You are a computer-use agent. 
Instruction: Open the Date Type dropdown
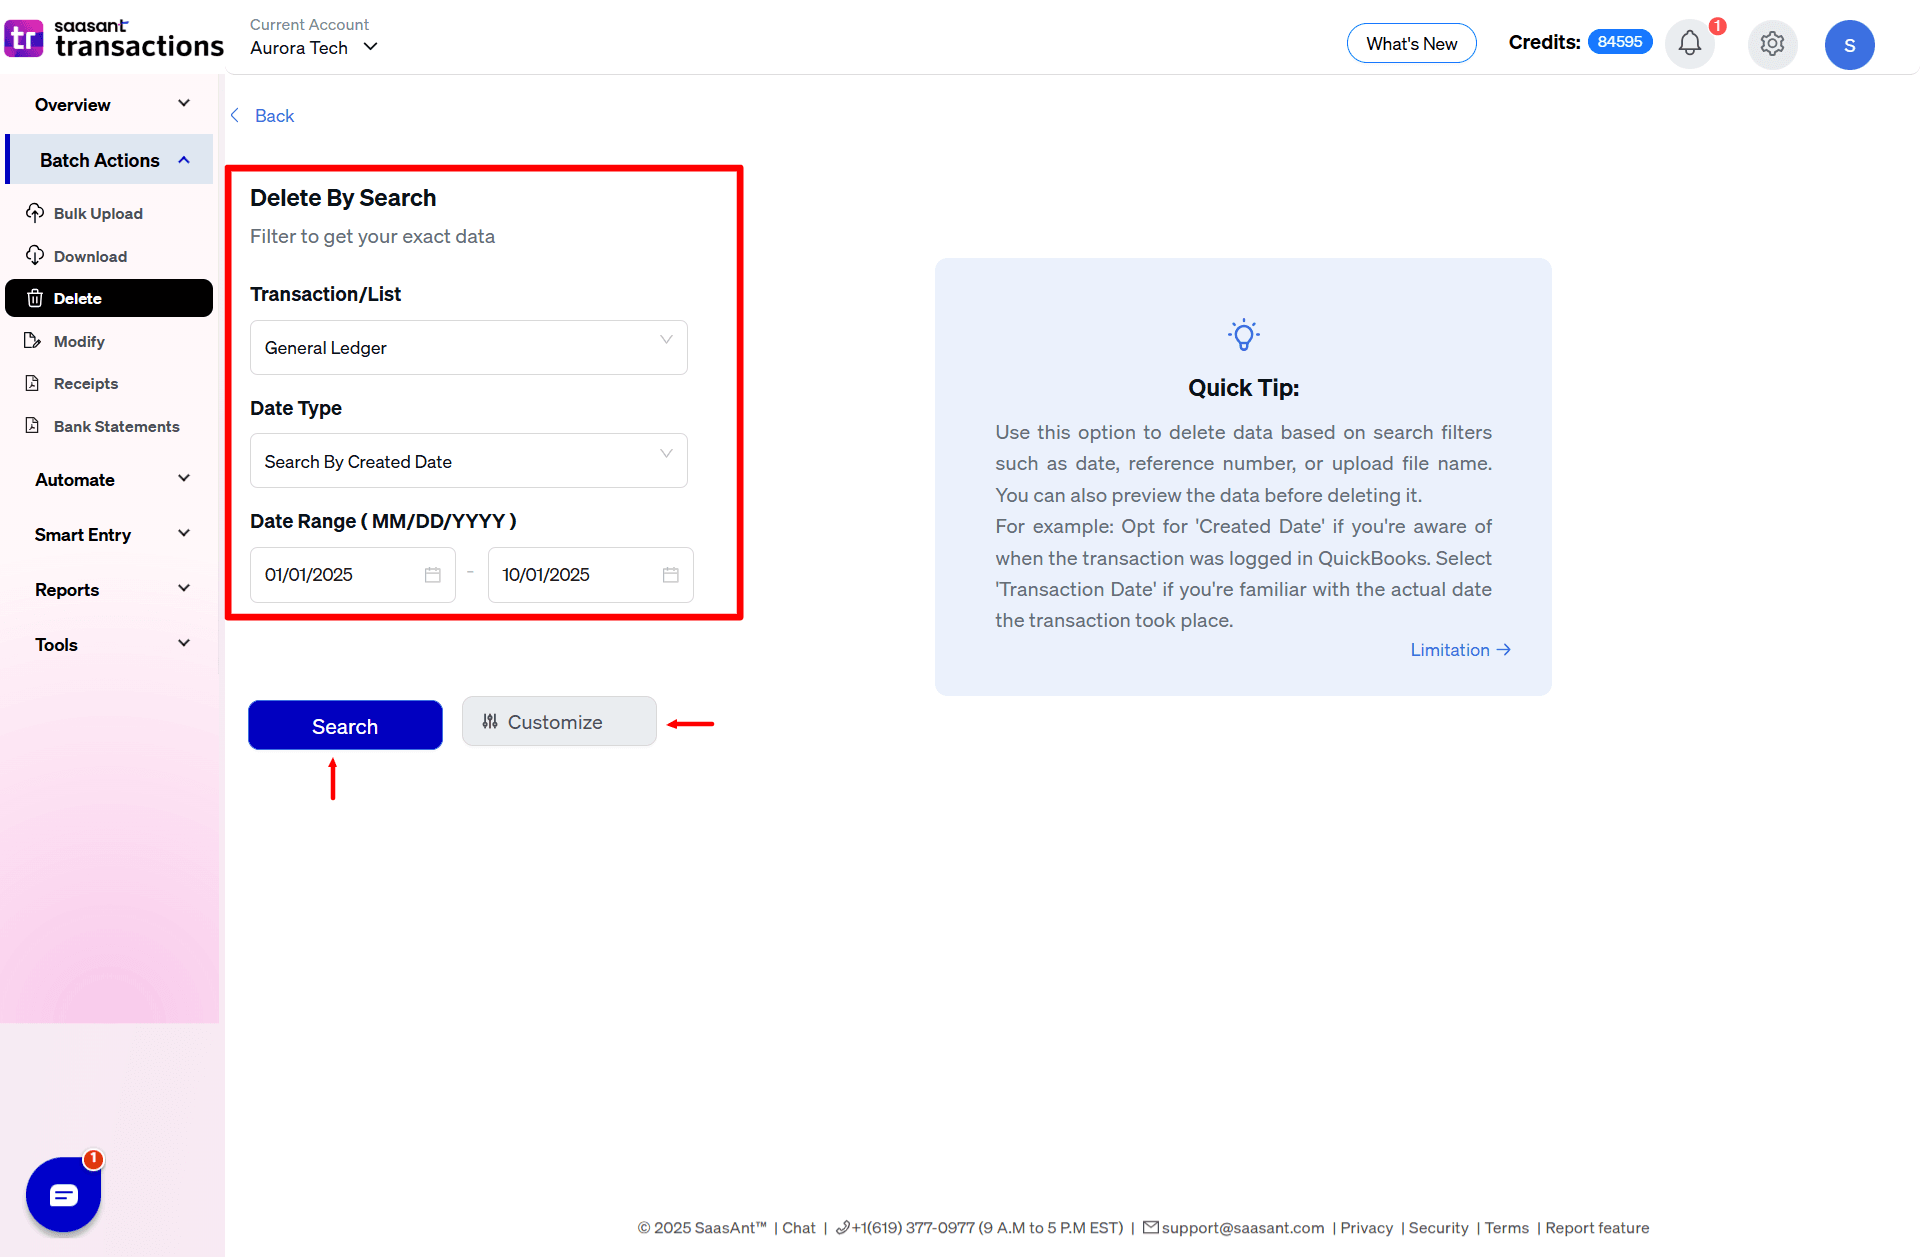pyautogui.click(x=468, y=461)
